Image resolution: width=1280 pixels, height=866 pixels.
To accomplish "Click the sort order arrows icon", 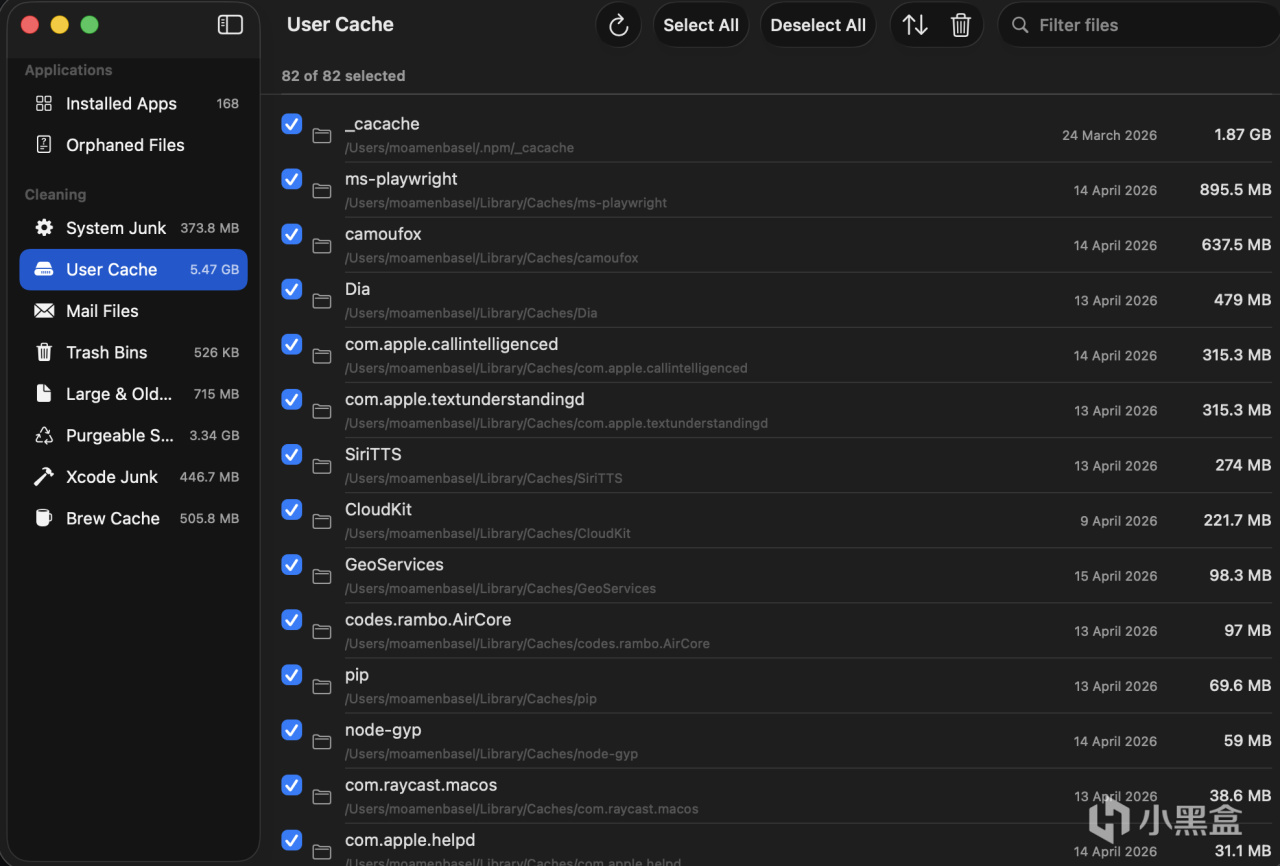I will (915, 25).
